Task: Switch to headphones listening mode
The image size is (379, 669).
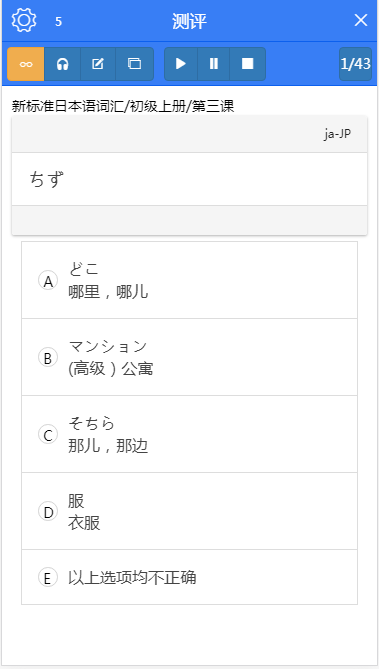Action: [63, 64]
